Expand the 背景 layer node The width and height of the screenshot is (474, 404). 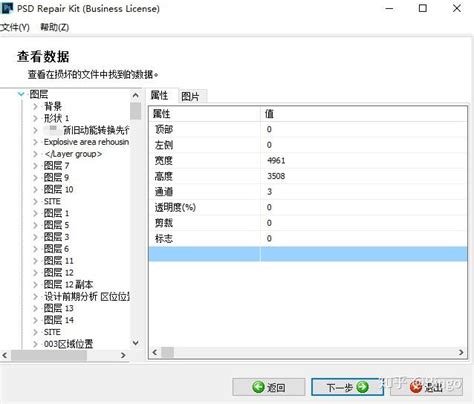(x=35, y=107)
